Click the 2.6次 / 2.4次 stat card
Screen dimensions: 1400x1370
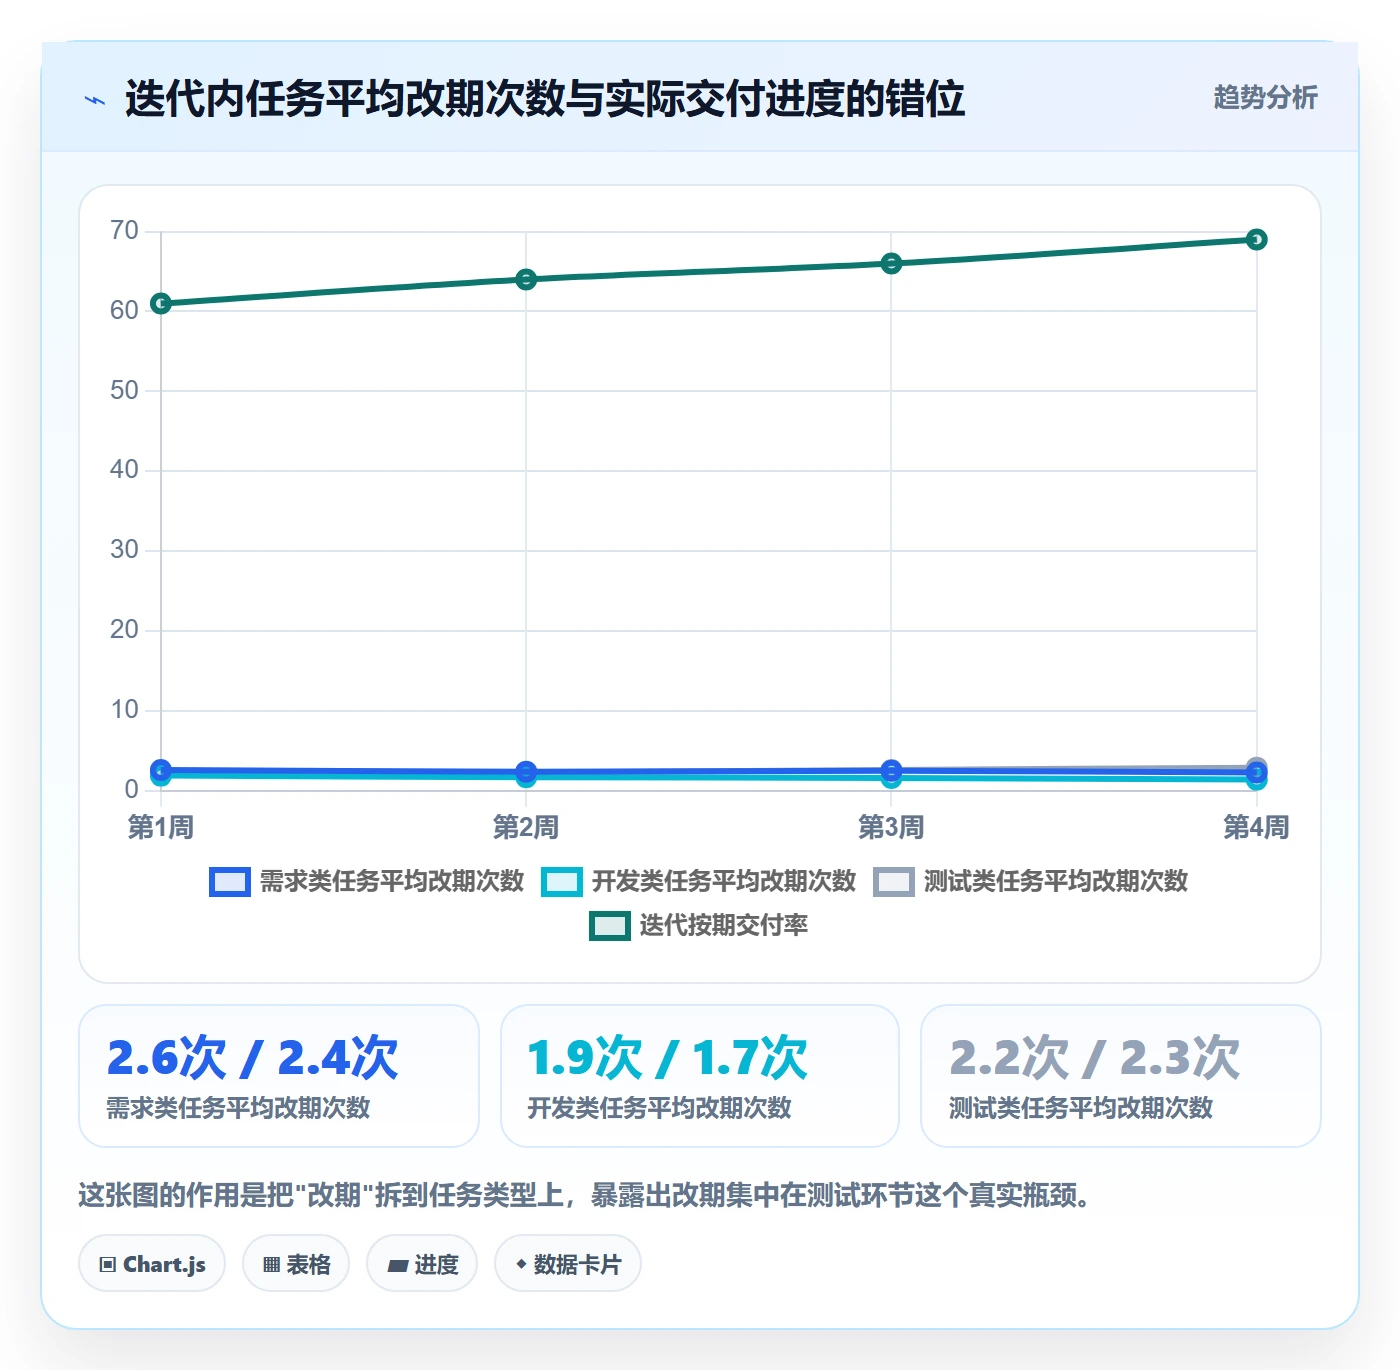pos(279,1076)
